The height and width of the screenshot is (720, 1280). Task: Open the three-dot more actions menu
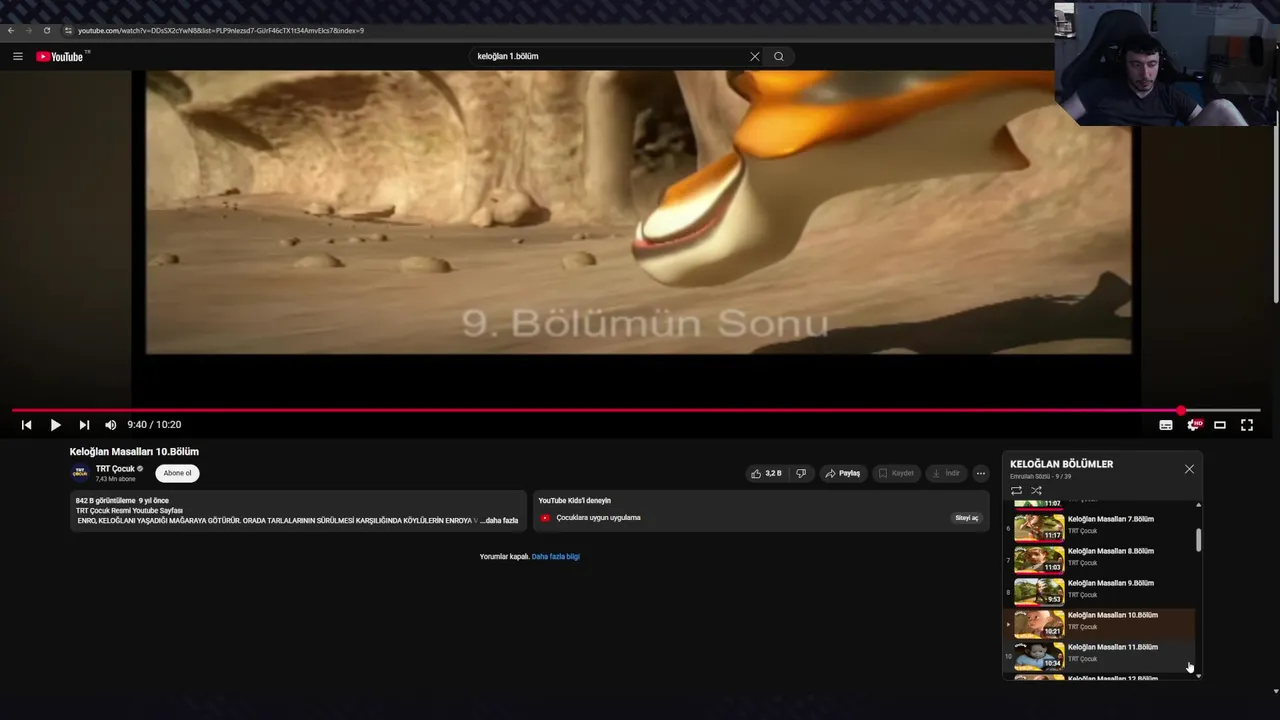point(981,473)
